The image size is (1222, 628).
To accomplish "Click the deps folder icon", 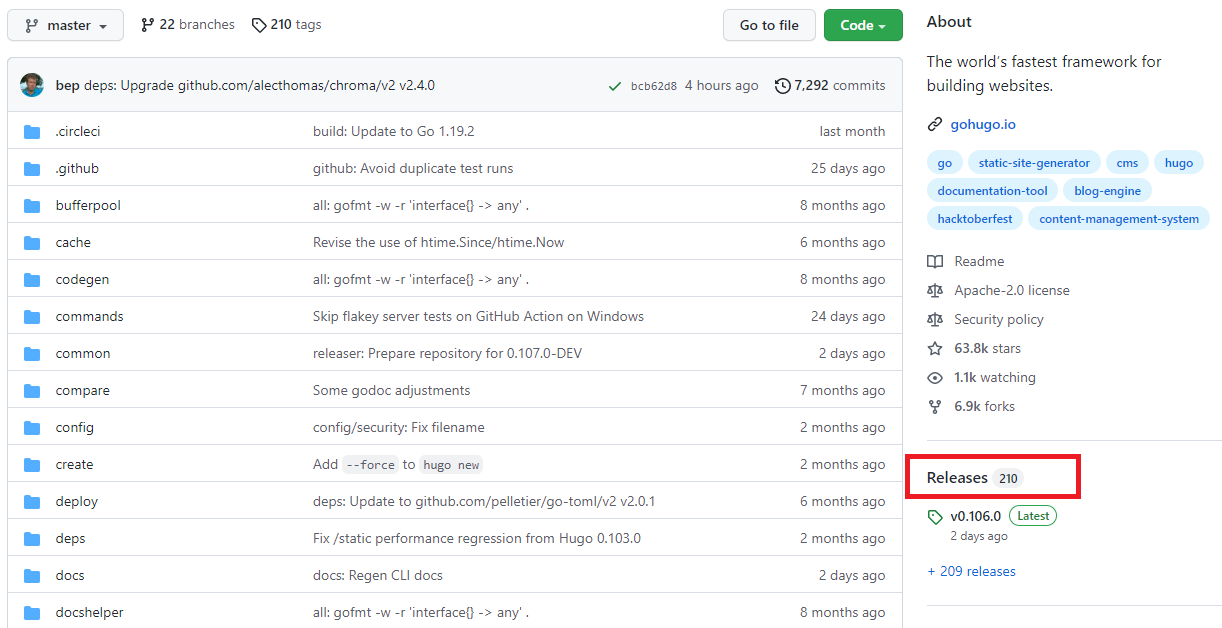I will (32, 538).
